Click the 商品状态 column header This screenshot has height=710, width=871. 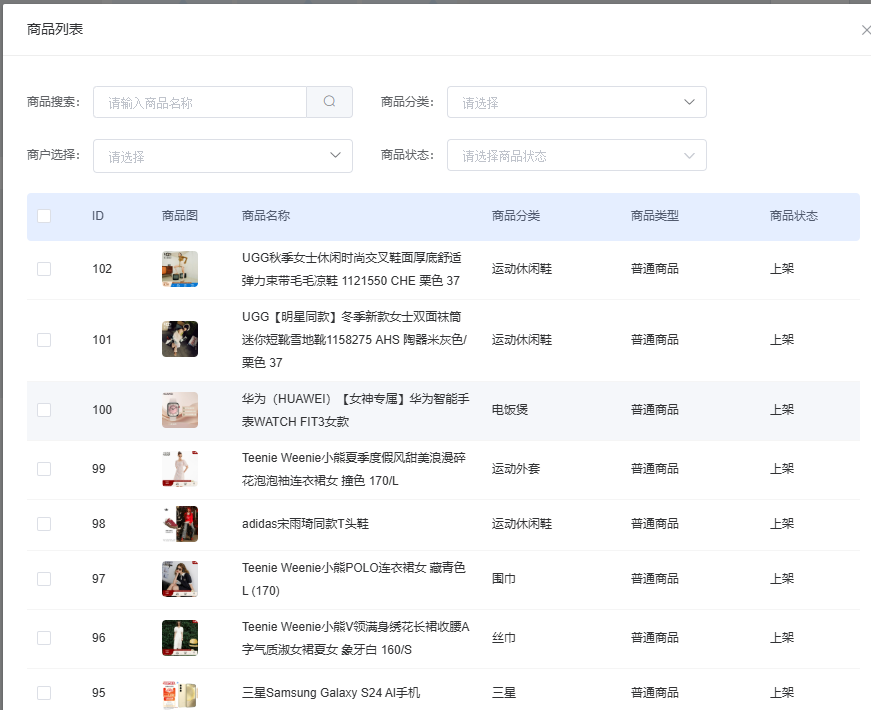tap(794, 216)
